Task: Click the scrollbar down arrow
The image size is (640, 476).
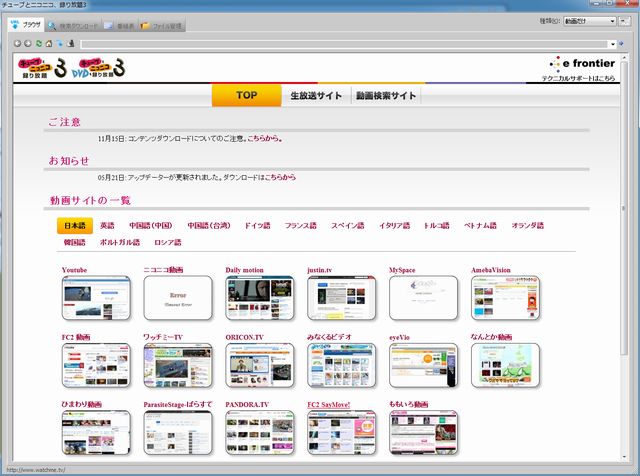Action: 624,457
